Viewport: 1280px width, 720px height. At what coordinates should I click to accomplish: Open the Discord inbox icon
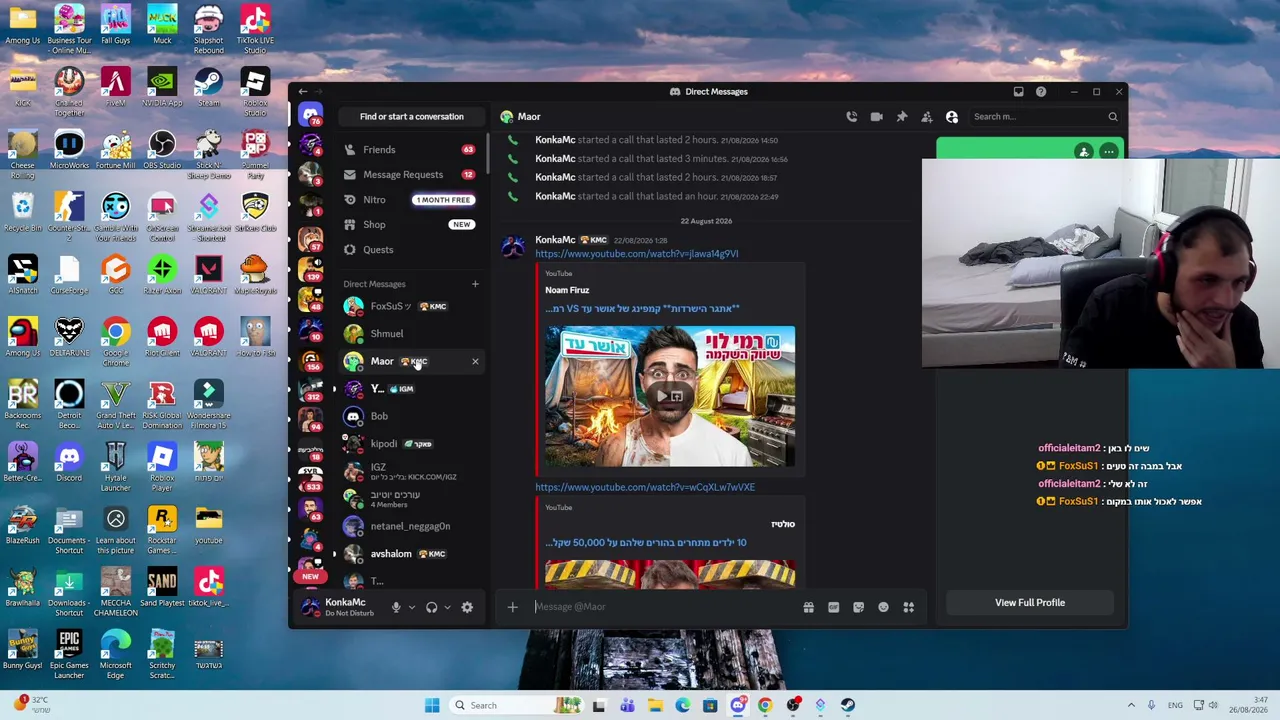click(x=1018, y=92)
